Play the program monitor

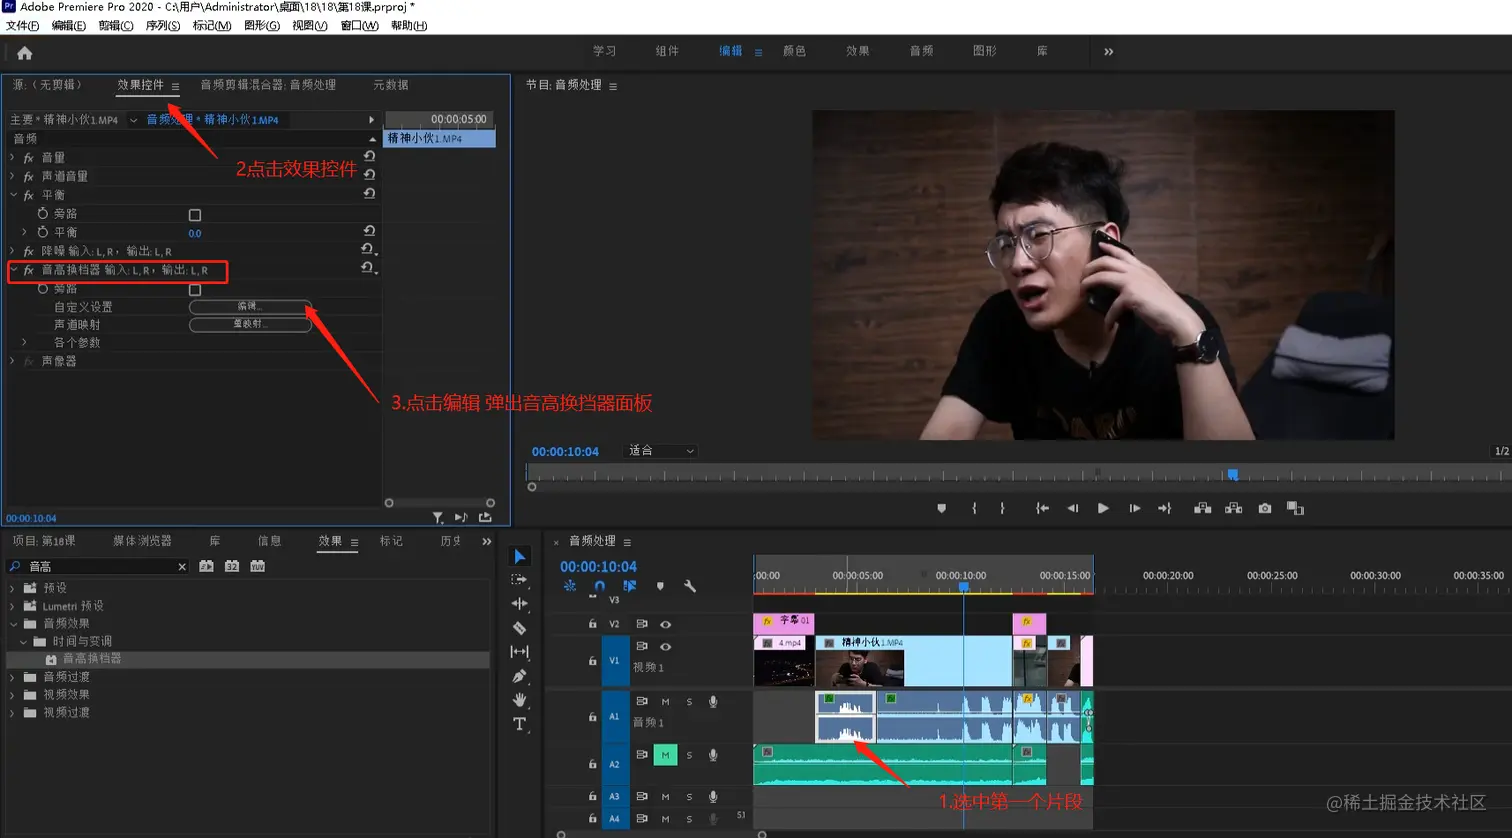pyautogui.click(x=1103, y=509)
